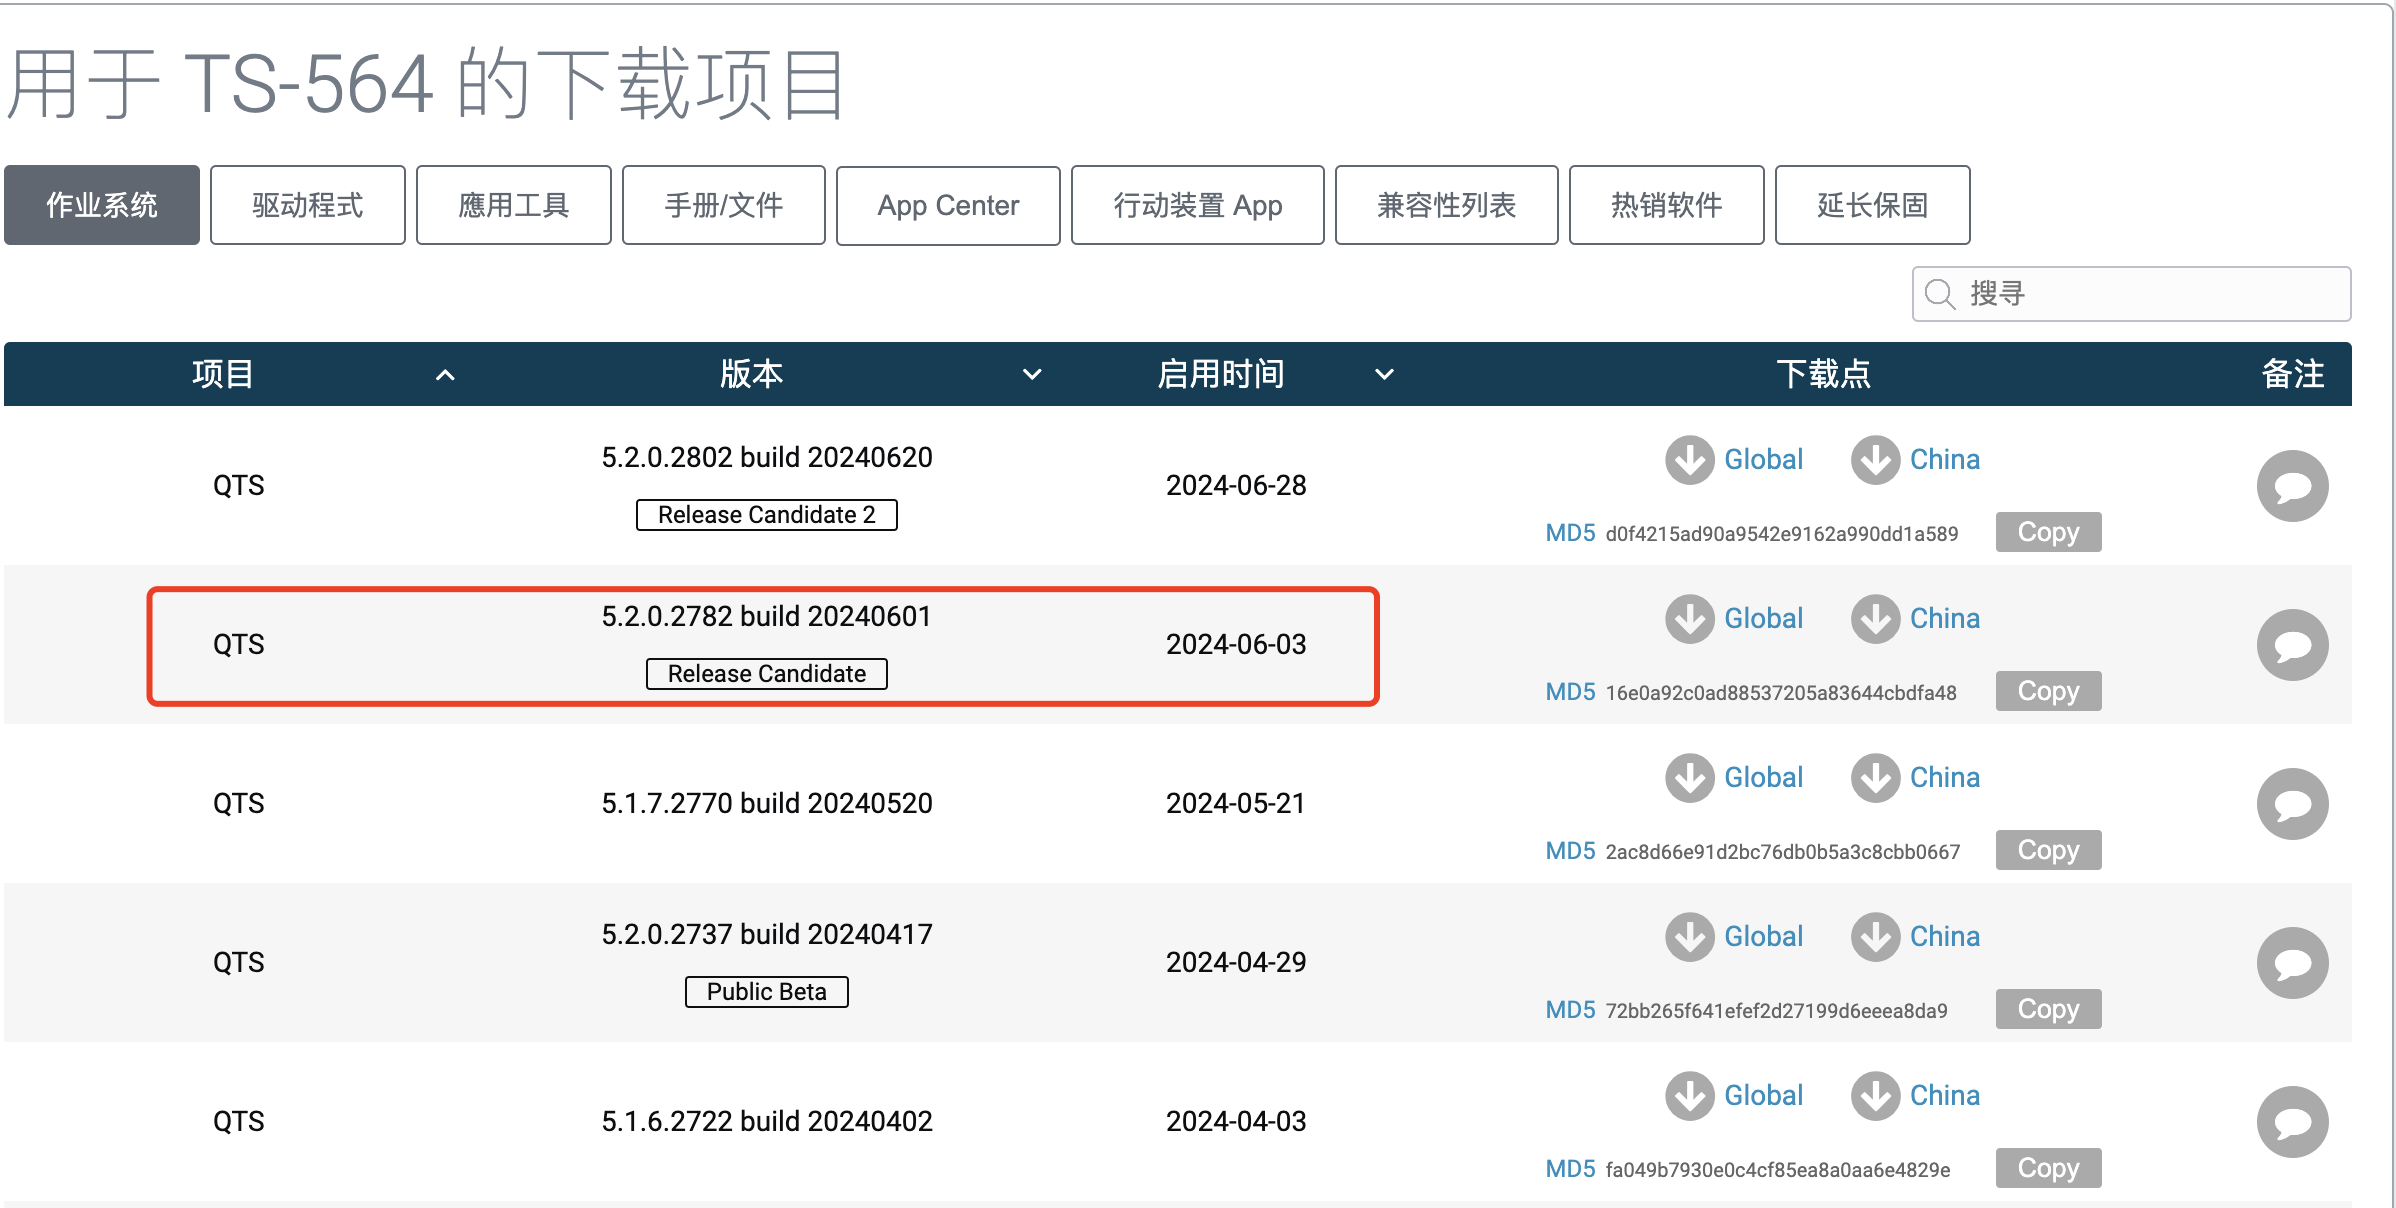
Task: Open remarks bubble for 2024-06-28 release
Action: (2292, 486)
